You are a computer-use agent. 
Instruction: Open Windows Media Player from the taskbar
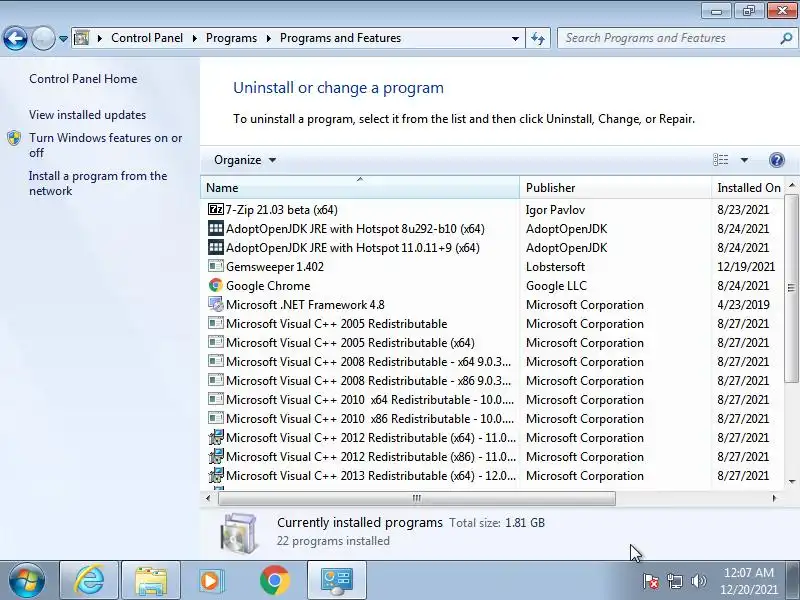210,580
